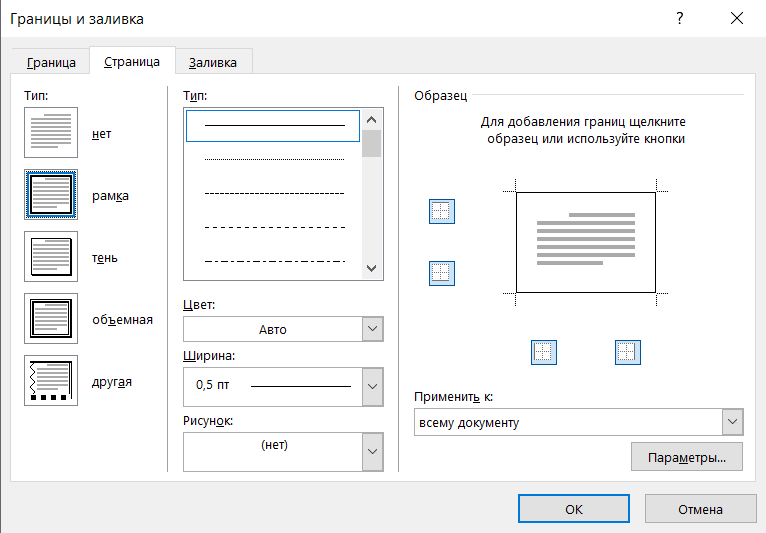Toggle the top border button beside the preview
Image resolution: width=766 pixels, height=533 pixels.
tap(442, 212)
